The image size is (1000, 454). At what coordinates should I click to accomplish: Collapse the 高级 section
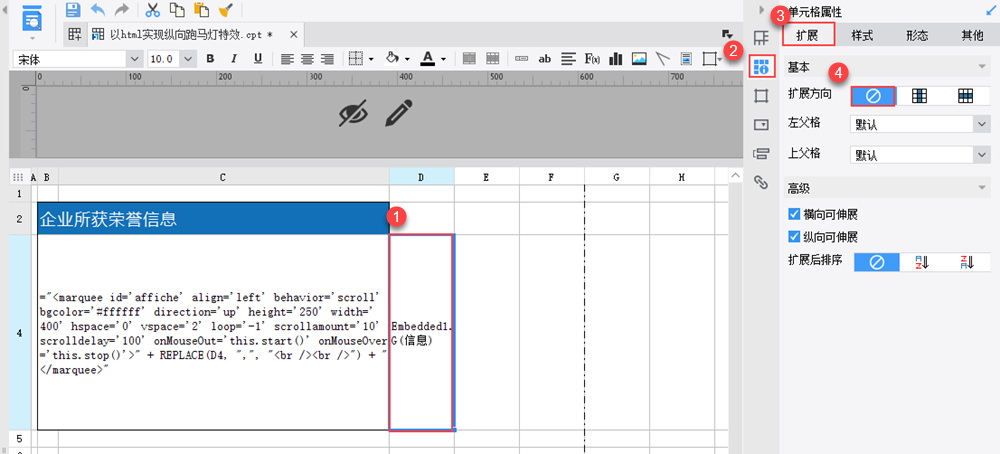[983, 187]
